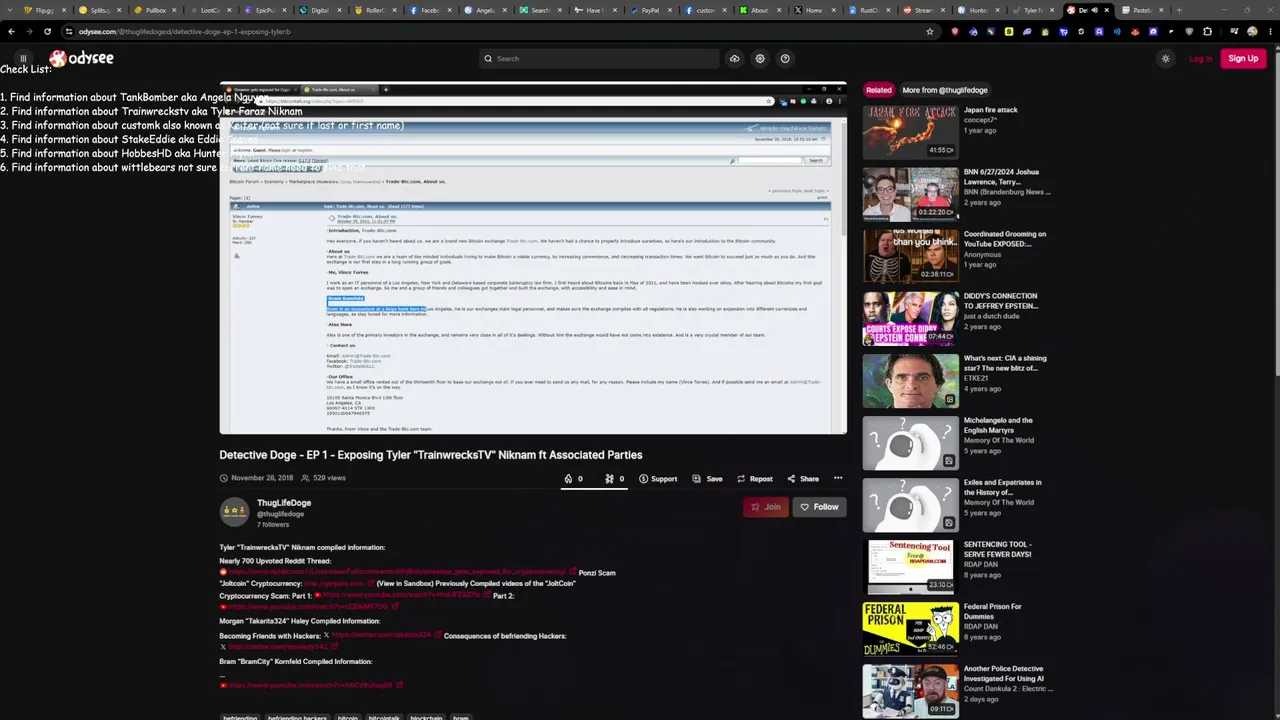Click the Odysee search field

pos(598,58)
